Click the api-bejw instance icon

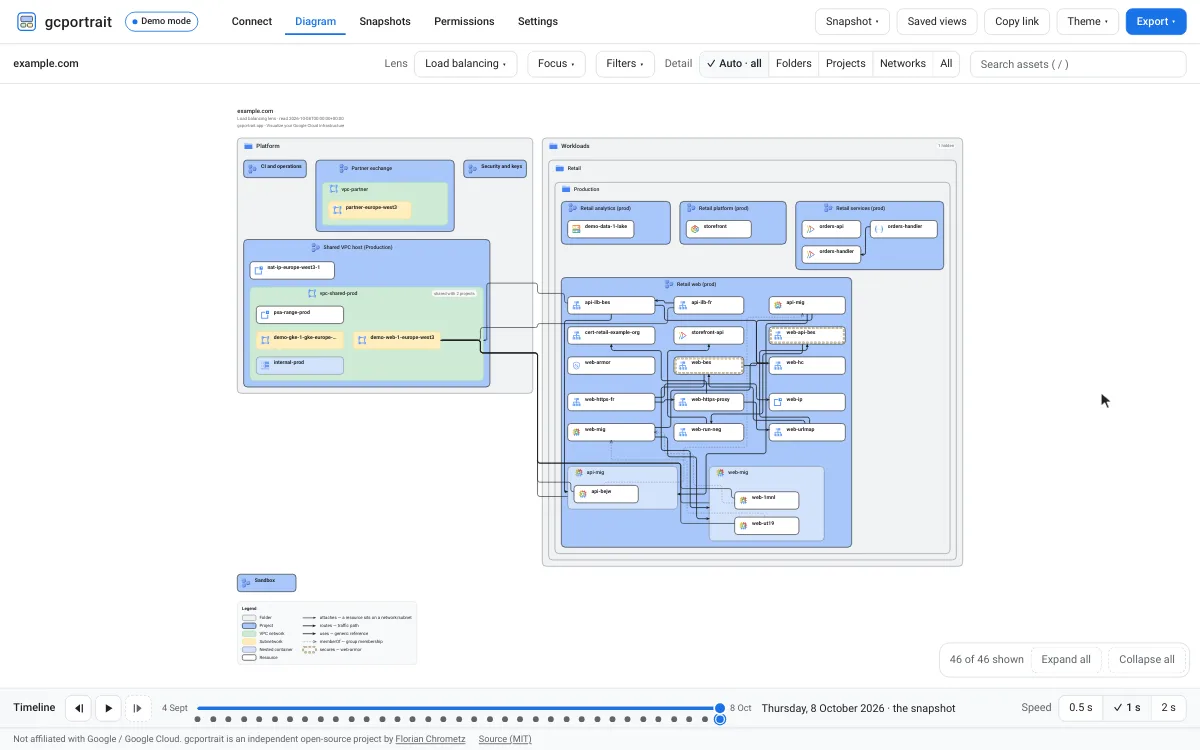click(x=582, y=492)
